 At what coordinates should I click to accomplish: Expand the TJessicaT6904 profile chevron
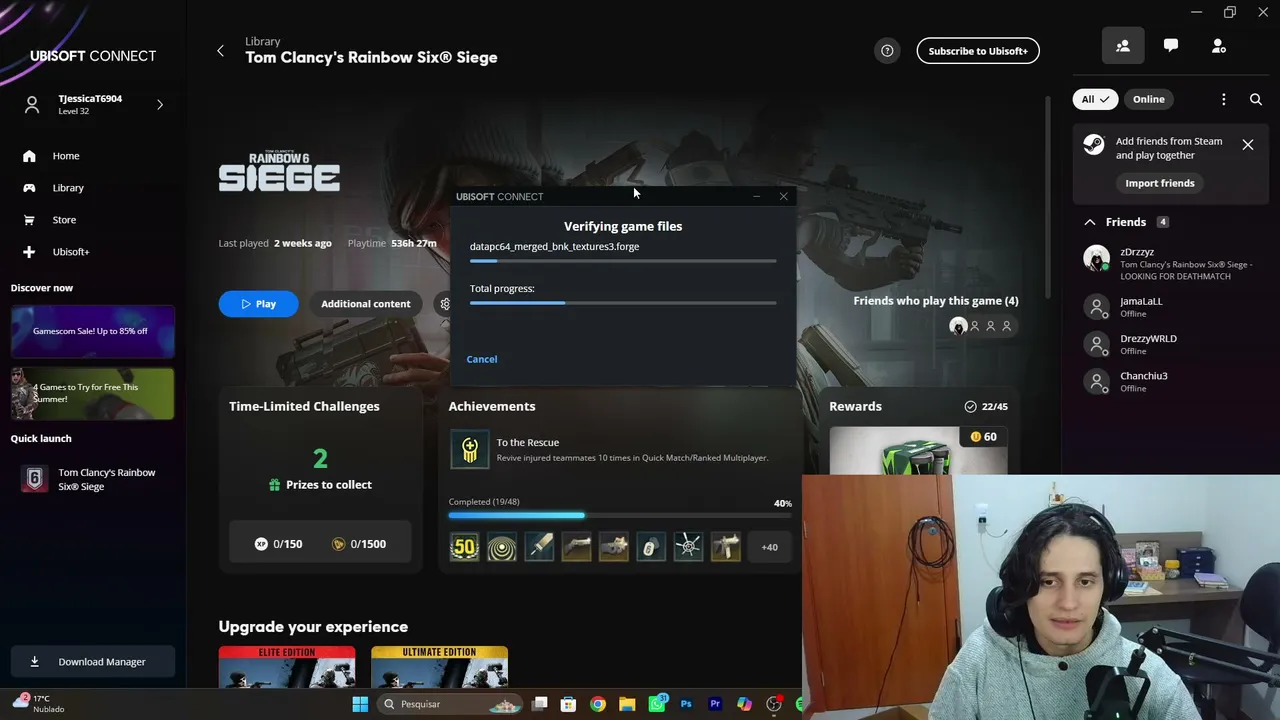pos(160,104)
